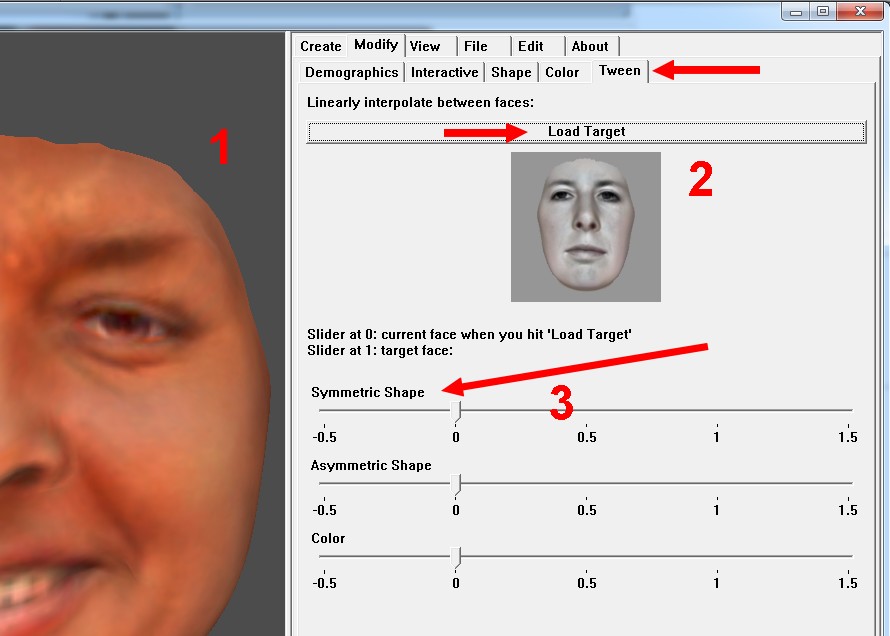Image resolution: width=890 pixels, height=636 pixels.
Task: Go to the Edit tab
Action: click(538, 47)
